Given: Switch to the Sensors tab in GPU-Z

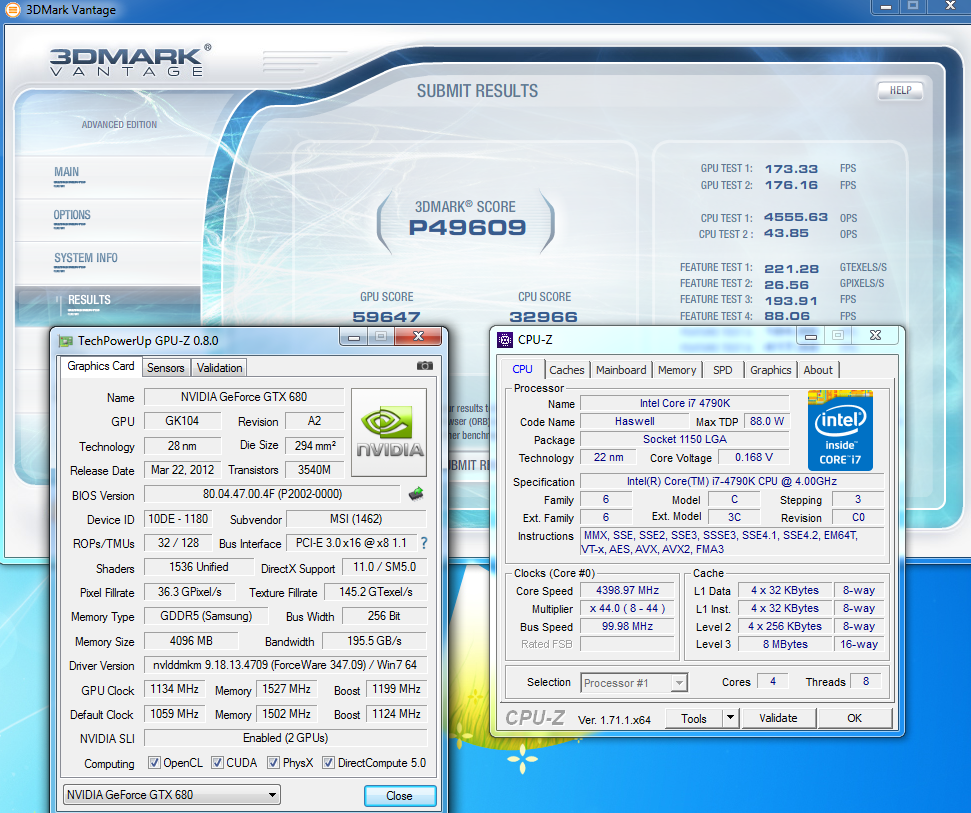Looking at the screenshot, I should pyautogui.click(x=166, y=368).
